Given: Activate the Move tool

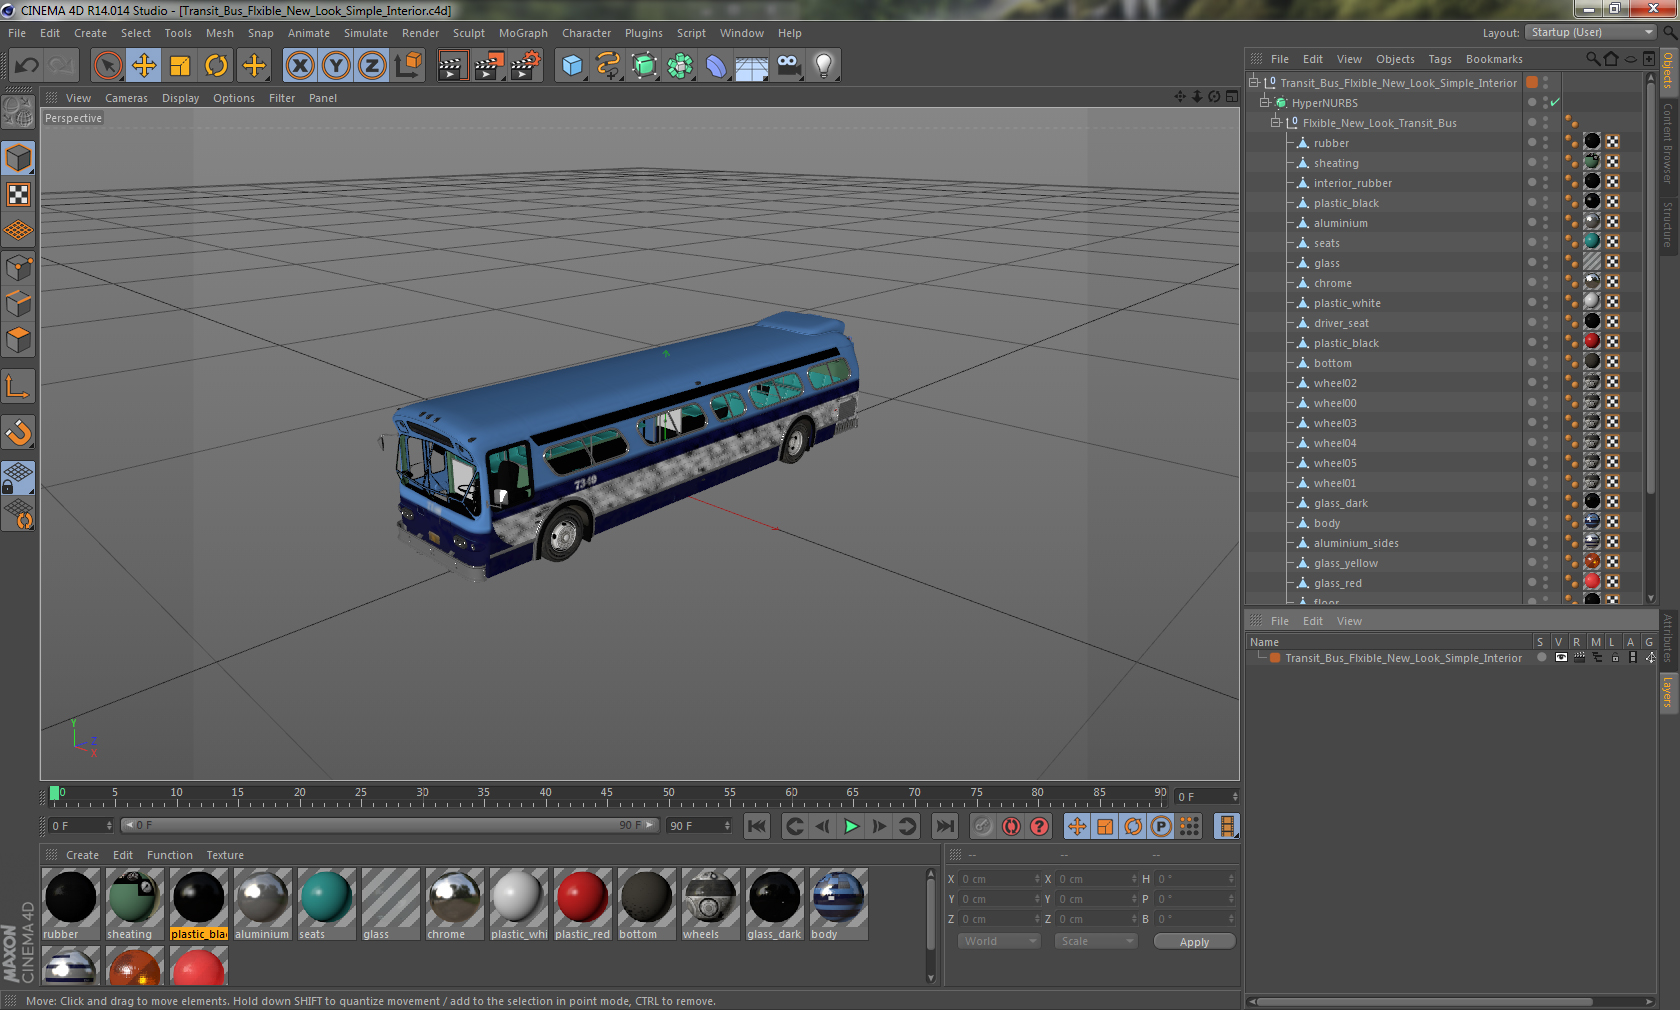Looking at the screenshot, I should 144,66.
